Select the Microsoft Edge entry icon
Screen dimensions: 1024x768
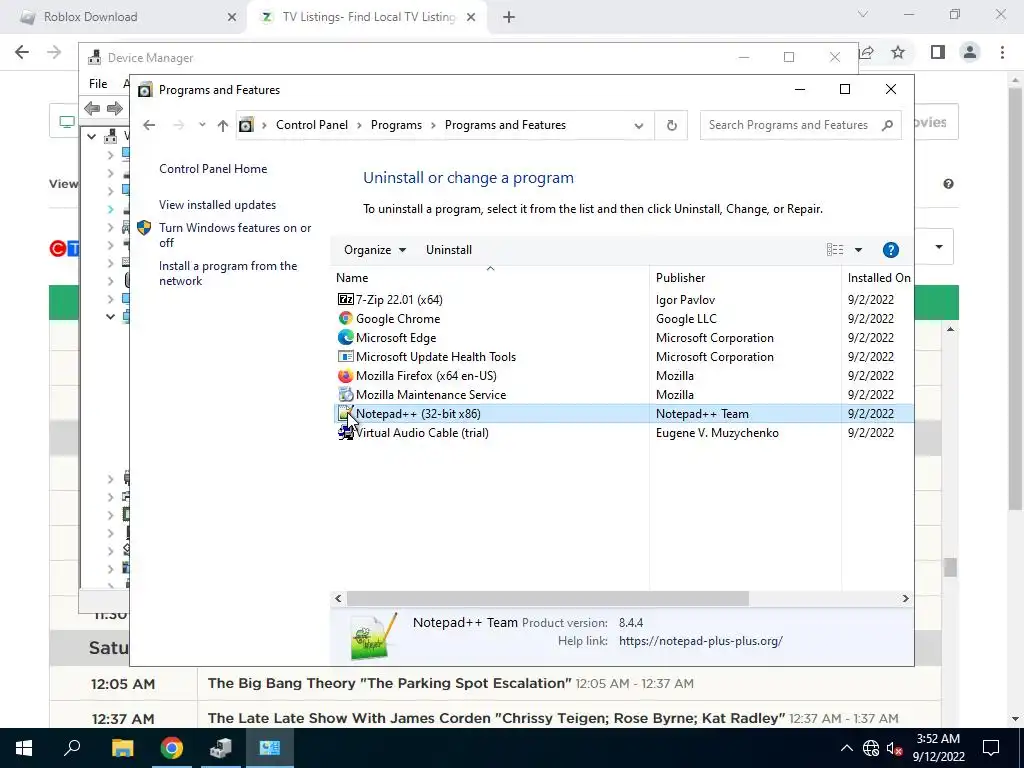[x=345, y=338]
